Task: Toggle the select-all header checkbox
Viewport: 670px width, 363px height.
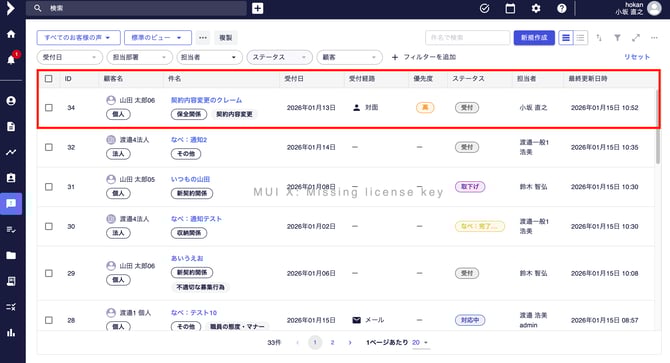Action: pos(49,79)
